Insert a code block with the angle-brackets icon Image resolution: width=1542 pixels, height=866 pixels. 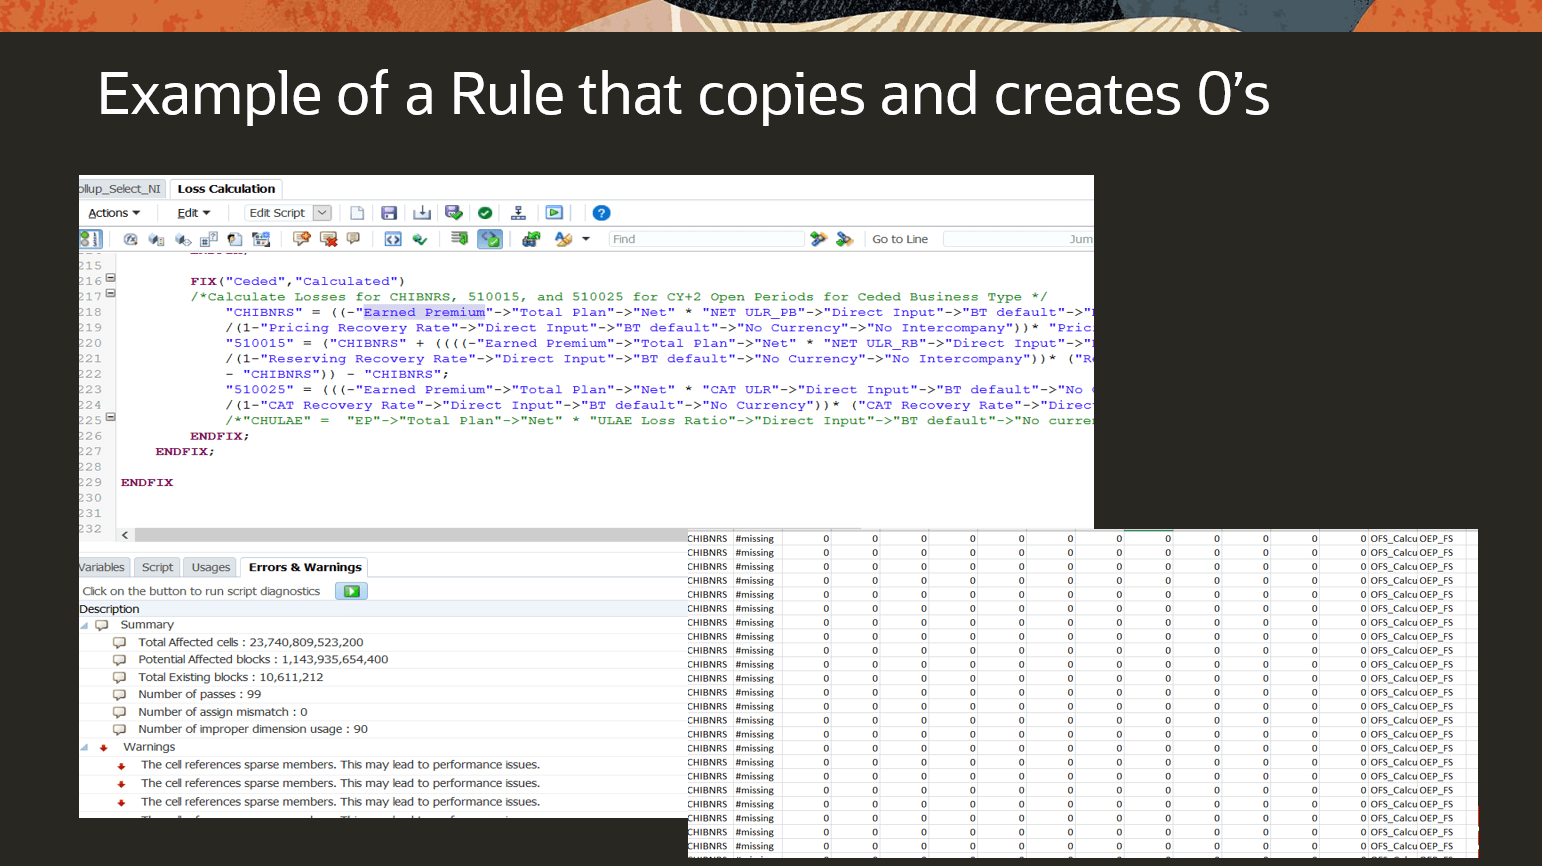(391, 238)
